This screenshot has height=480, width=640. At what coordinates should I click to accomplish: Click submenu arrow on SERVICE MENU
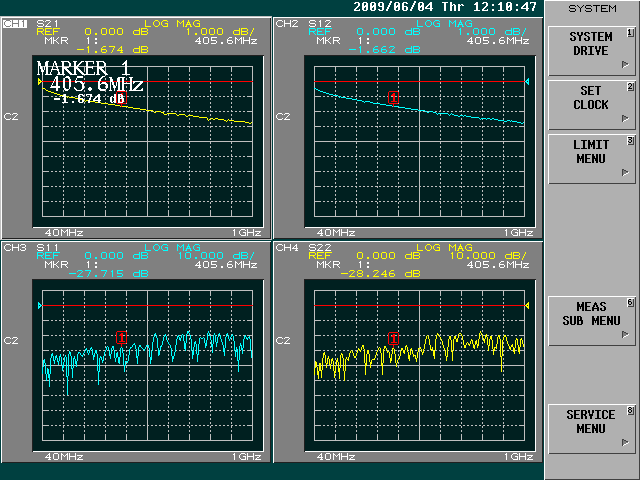[x=625, y=442]
